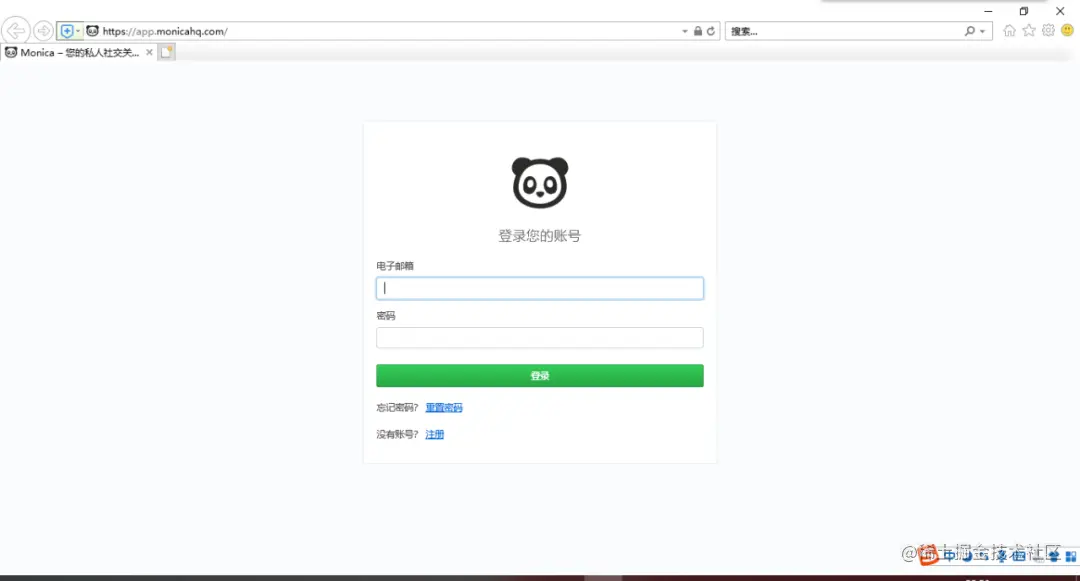Click the magnifier search icon
The image size is (1080, 581).
tap(970, 31)
